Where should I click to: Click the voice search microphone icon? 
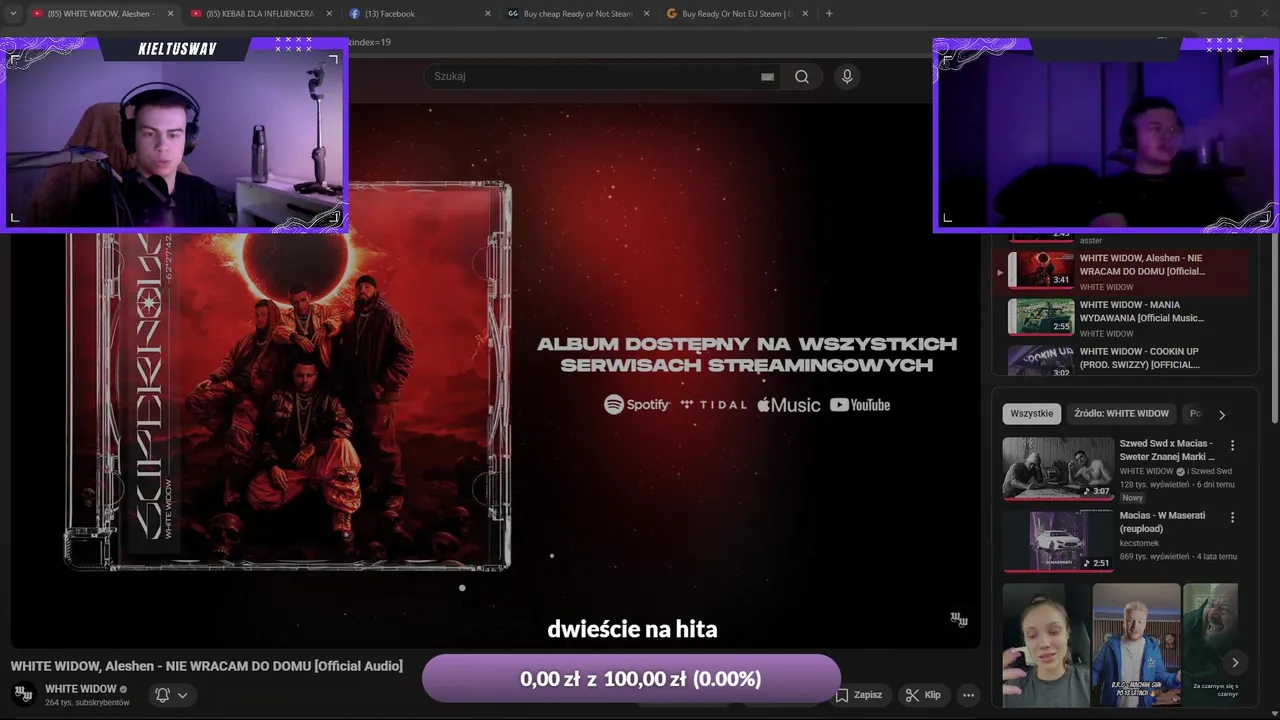click(x=847, y=77)
